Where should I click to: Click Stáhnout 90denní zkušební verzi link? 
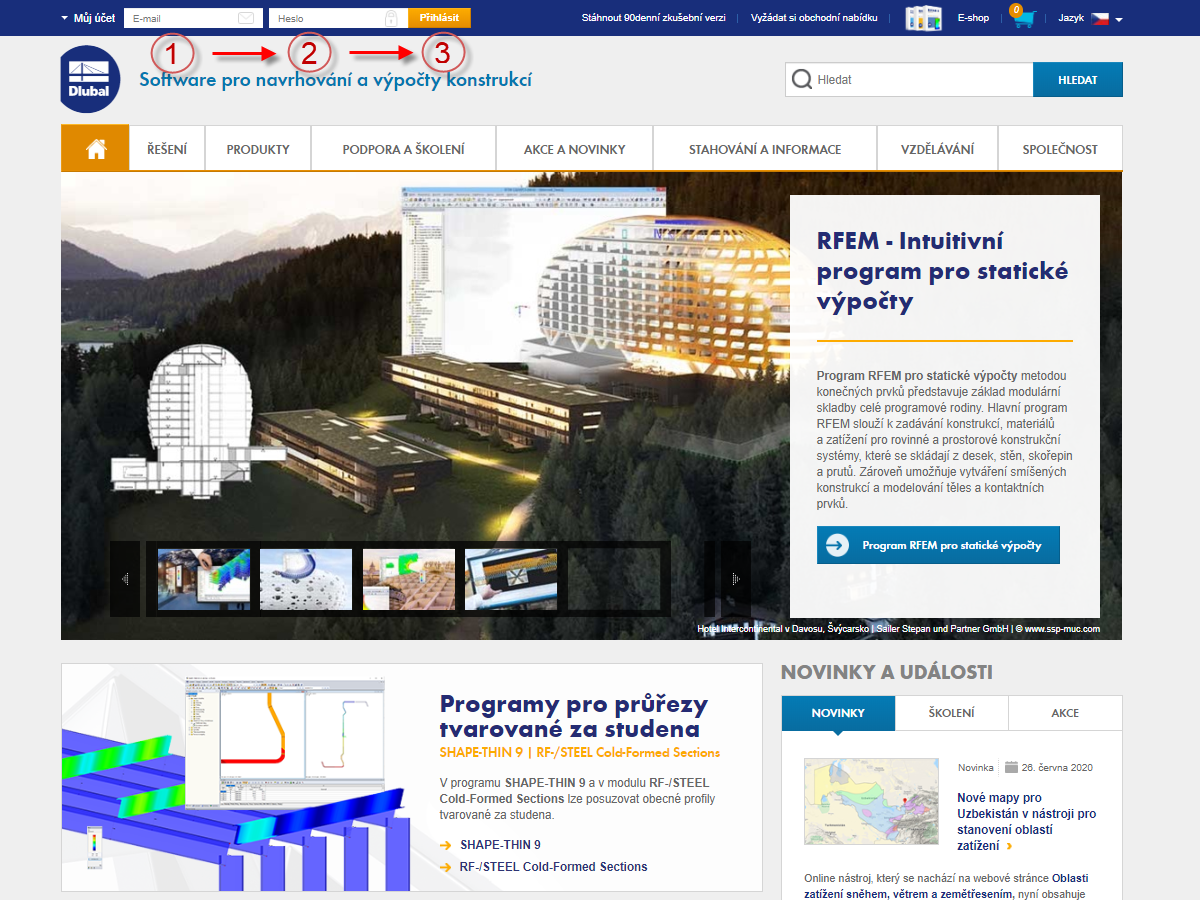pos(653,18)
